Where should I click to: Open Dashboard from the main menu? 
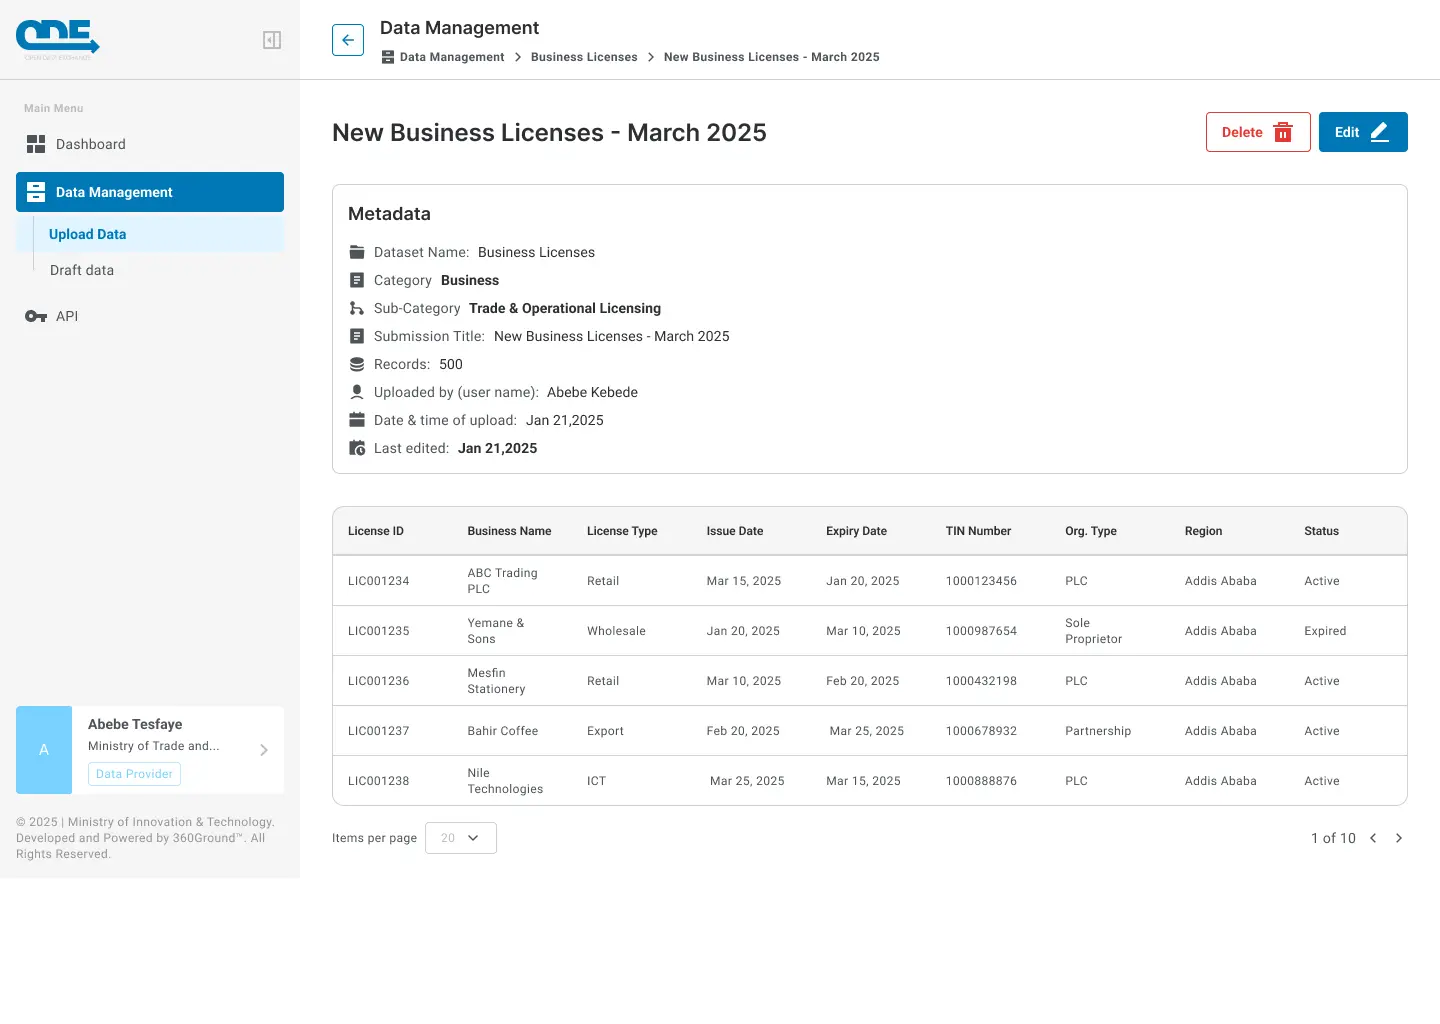click(90, 144)
